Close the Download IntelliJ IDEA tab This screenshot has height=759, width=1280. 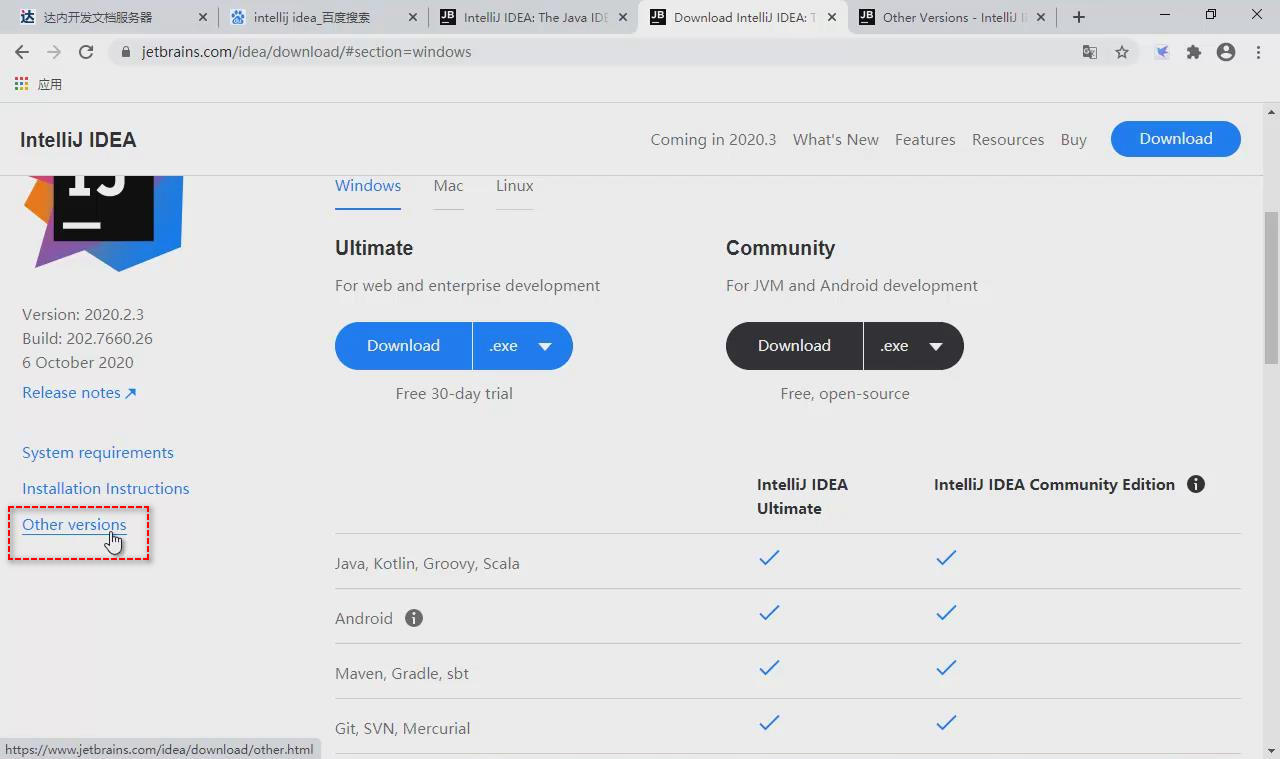[x=832, y=17]
